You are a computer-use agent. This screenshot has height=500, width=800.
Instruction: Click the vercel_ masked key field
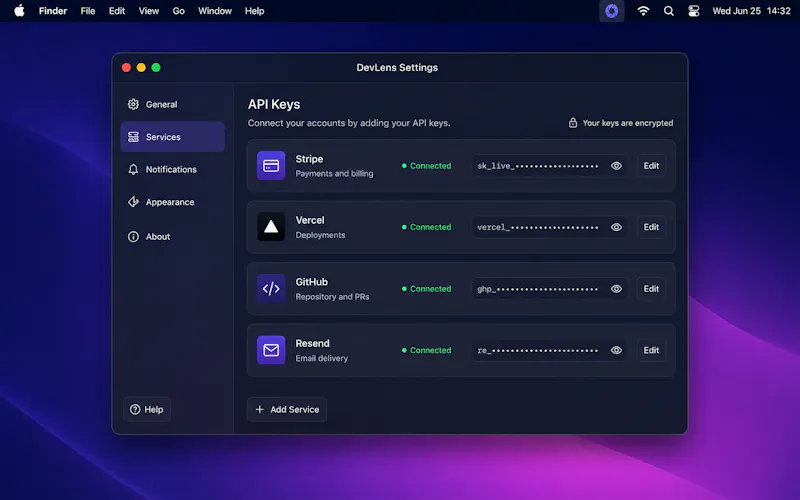549,227
